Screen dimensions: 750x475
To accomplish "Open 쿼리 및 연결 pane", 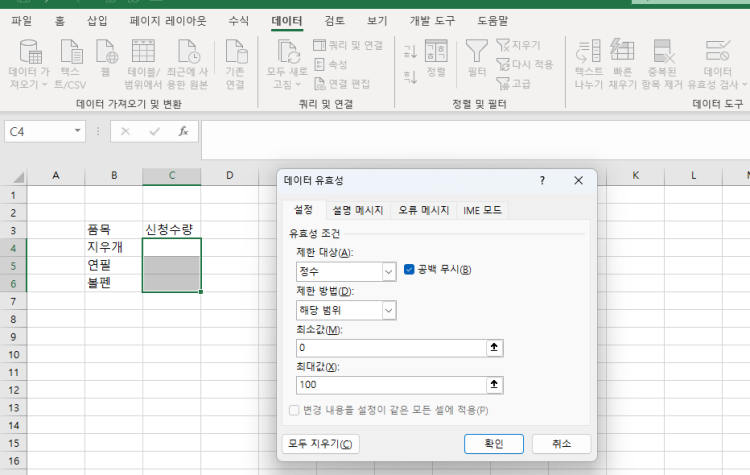I will tap(348, 45).
